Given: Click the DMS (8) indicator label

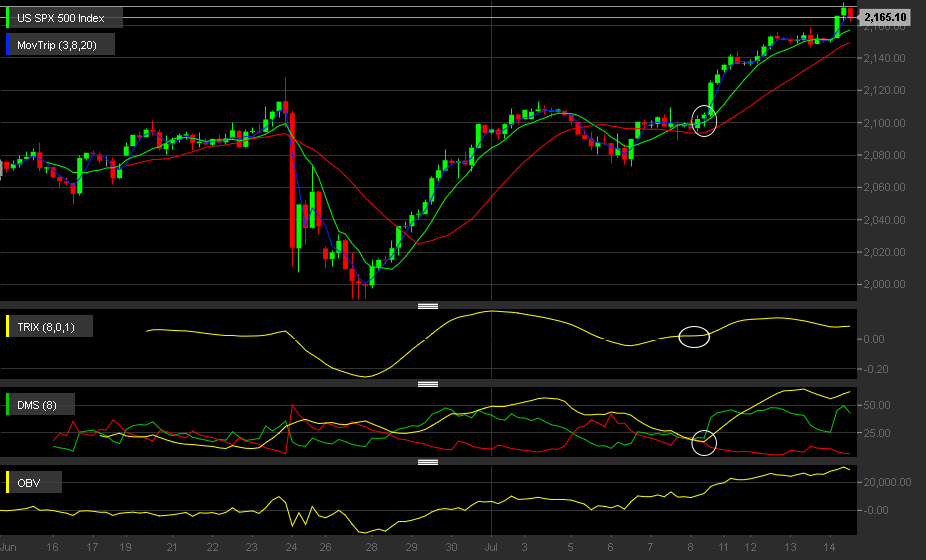Looking at the screenshot, I should pos(37,405).
